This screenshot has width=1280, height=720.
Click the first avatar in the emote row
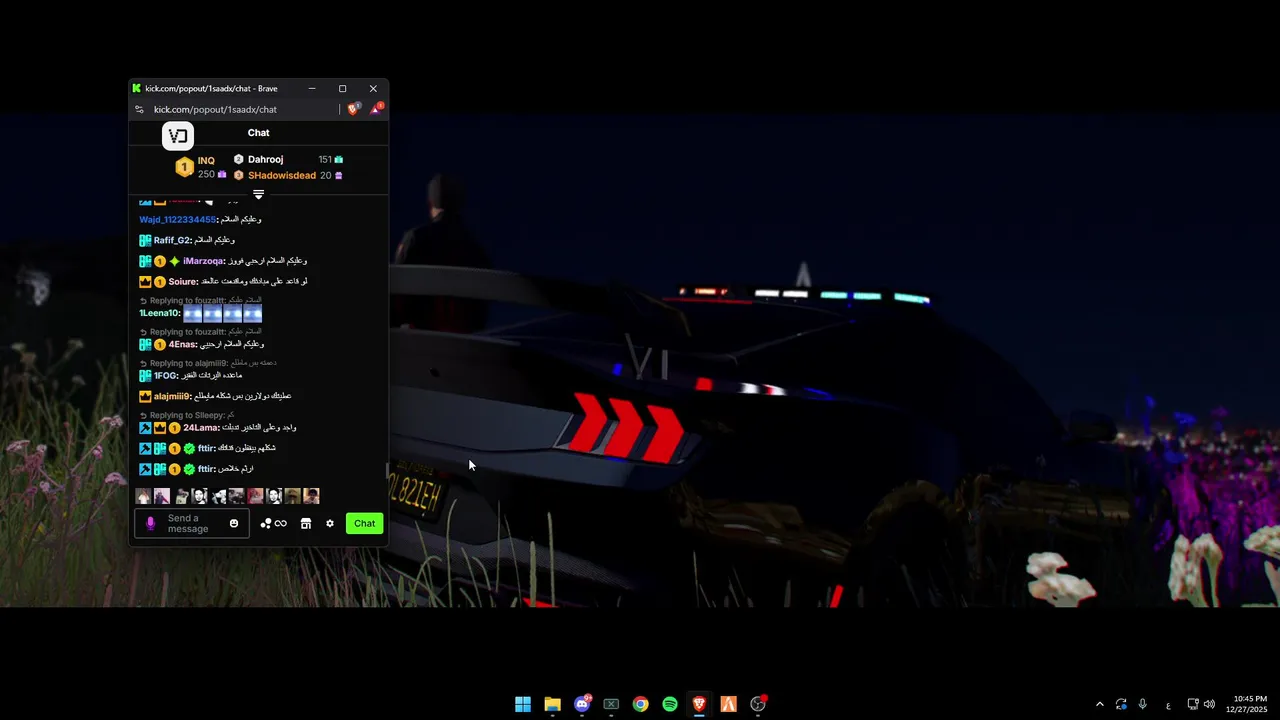[x=143, y=496]
